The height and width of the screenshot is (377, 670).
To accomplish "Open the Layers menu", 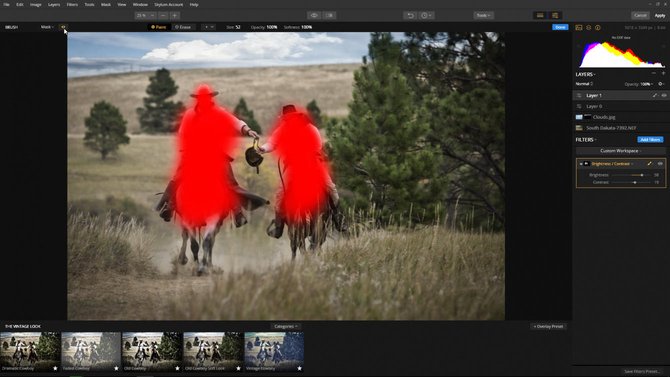I will pyautogui.click(x=54, y=4).
